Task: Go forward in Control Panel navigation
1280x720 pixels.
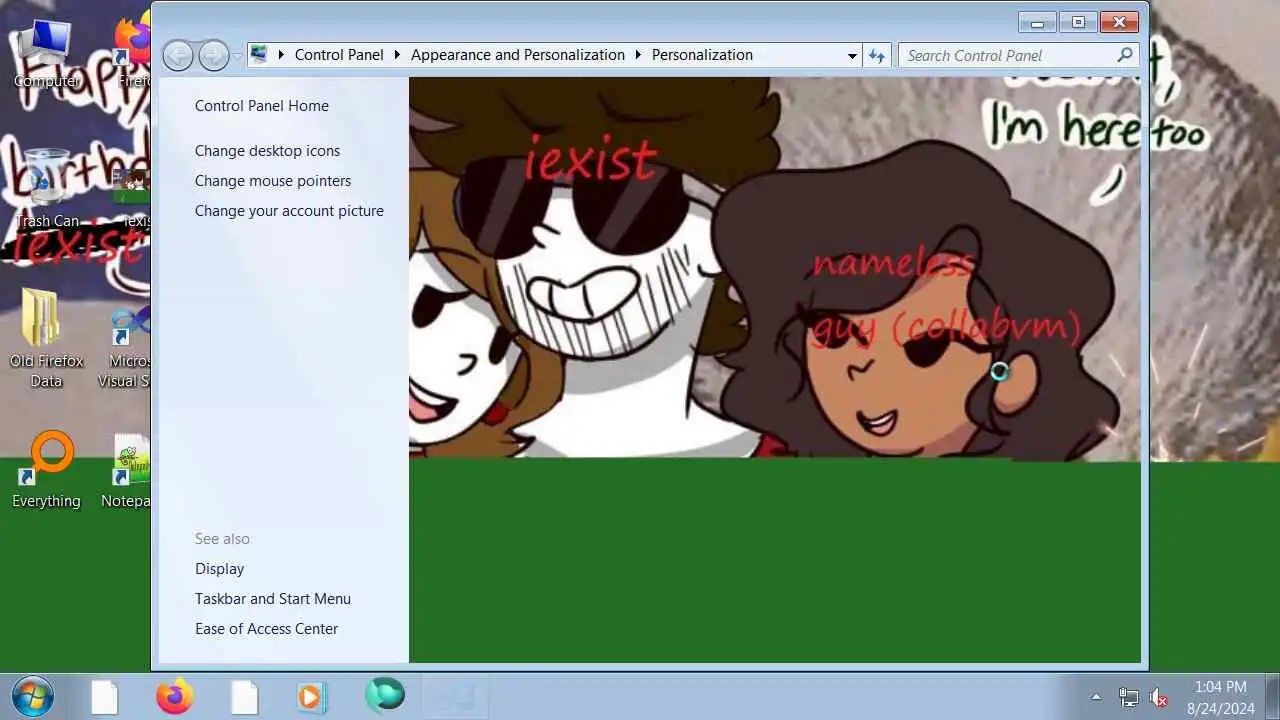Action: [x=213, y=56]
